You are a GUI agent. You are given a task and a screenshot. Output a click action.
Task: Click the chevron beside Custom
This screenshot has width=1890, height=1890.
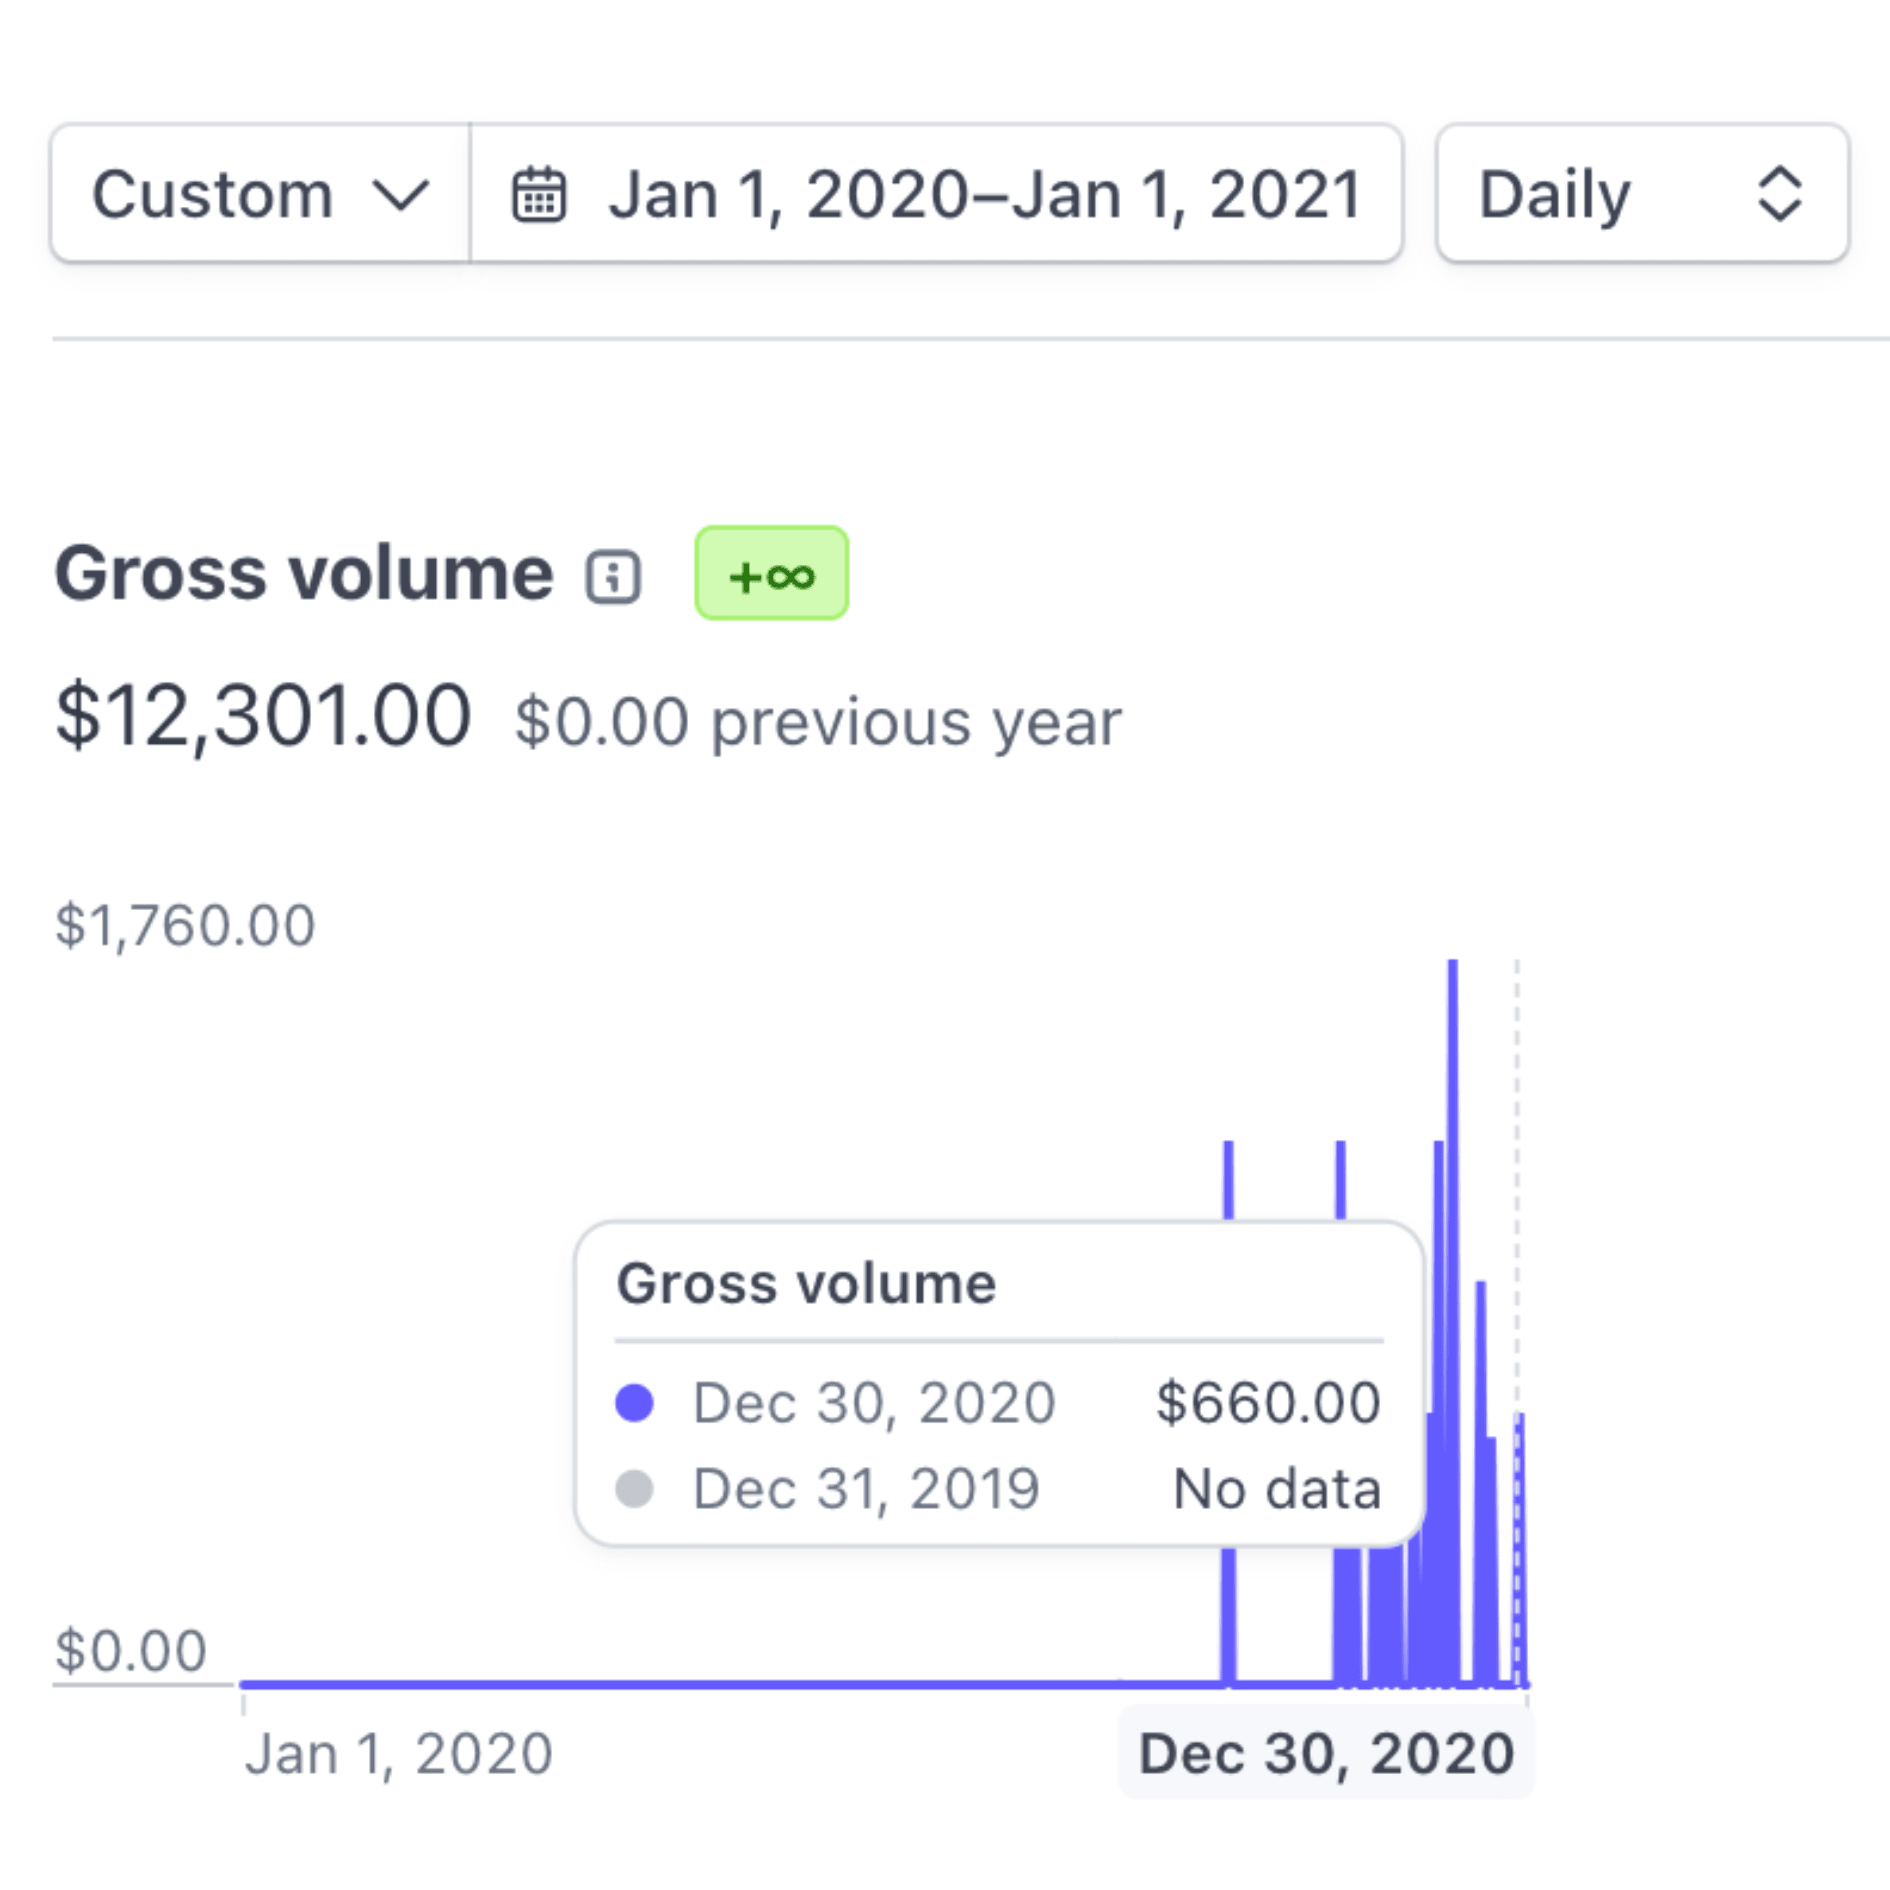pyautogui.click(x=400, y=194)
